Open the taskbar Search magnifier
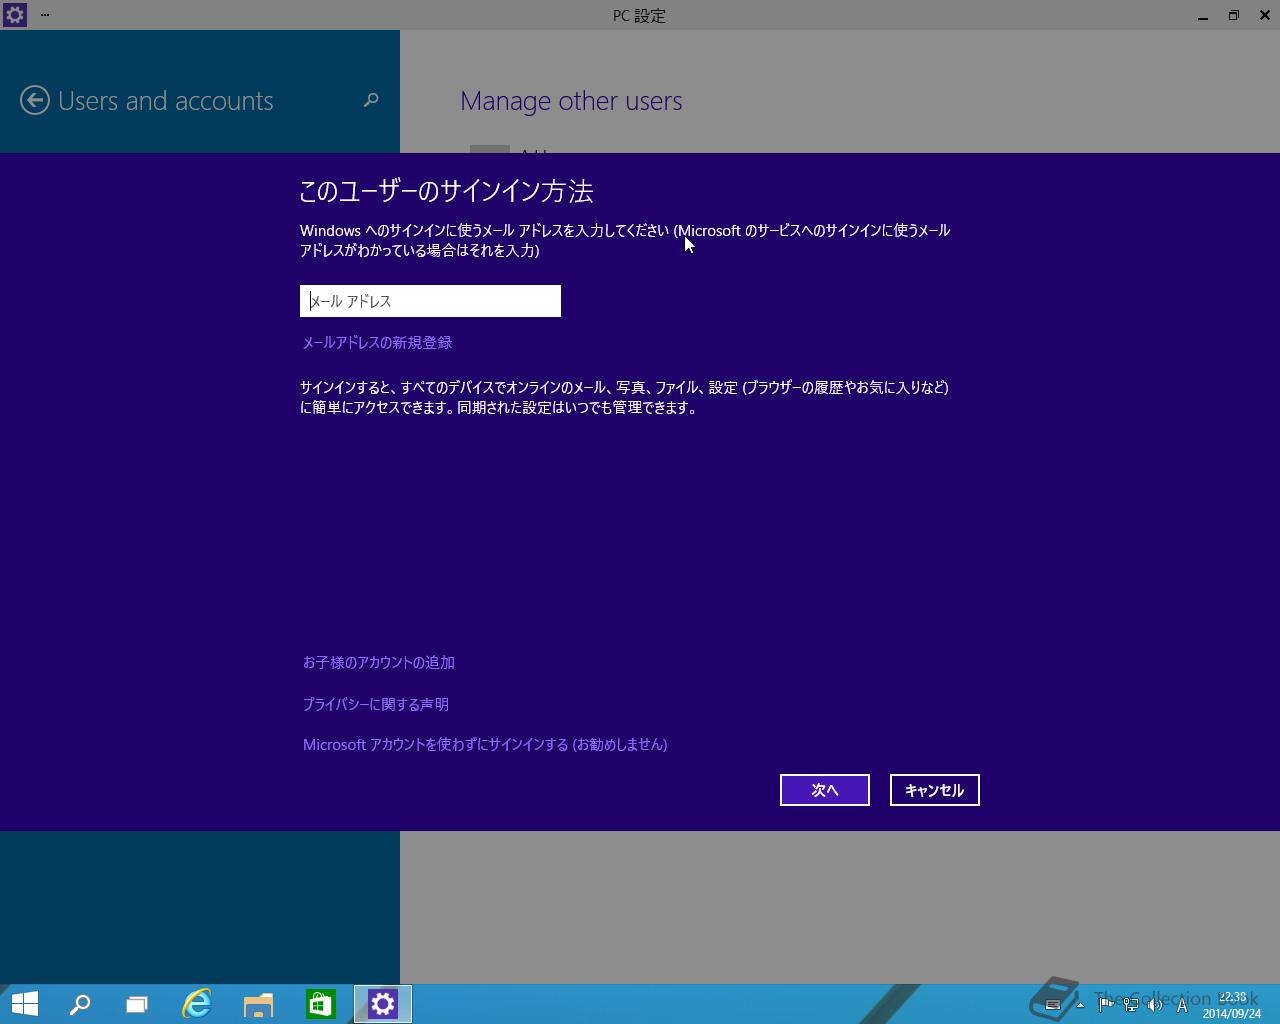The image size is (1280, 1024). 79,1004
